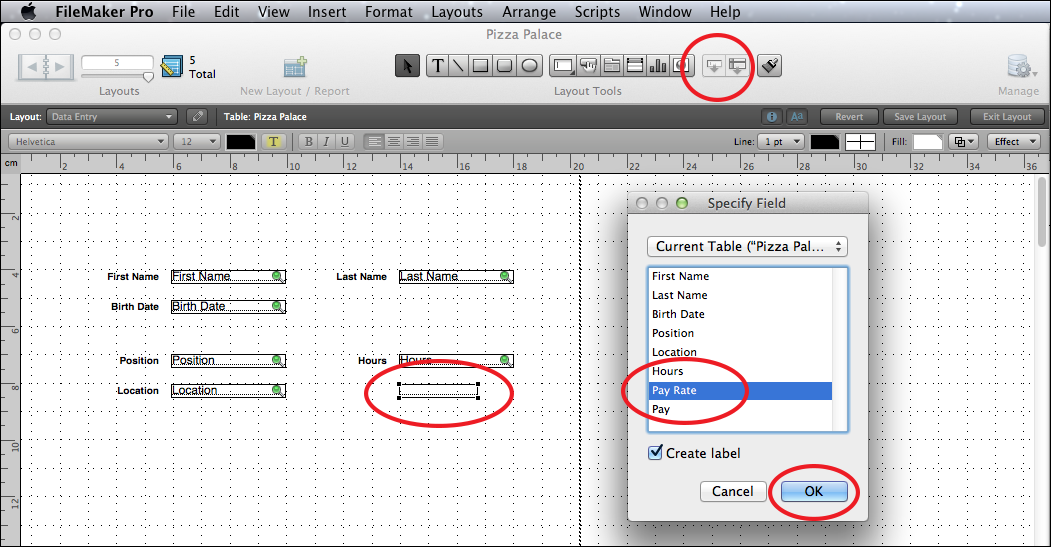Select the Field/Control tool
1051x547 pixels.
[x=563, y=66]
